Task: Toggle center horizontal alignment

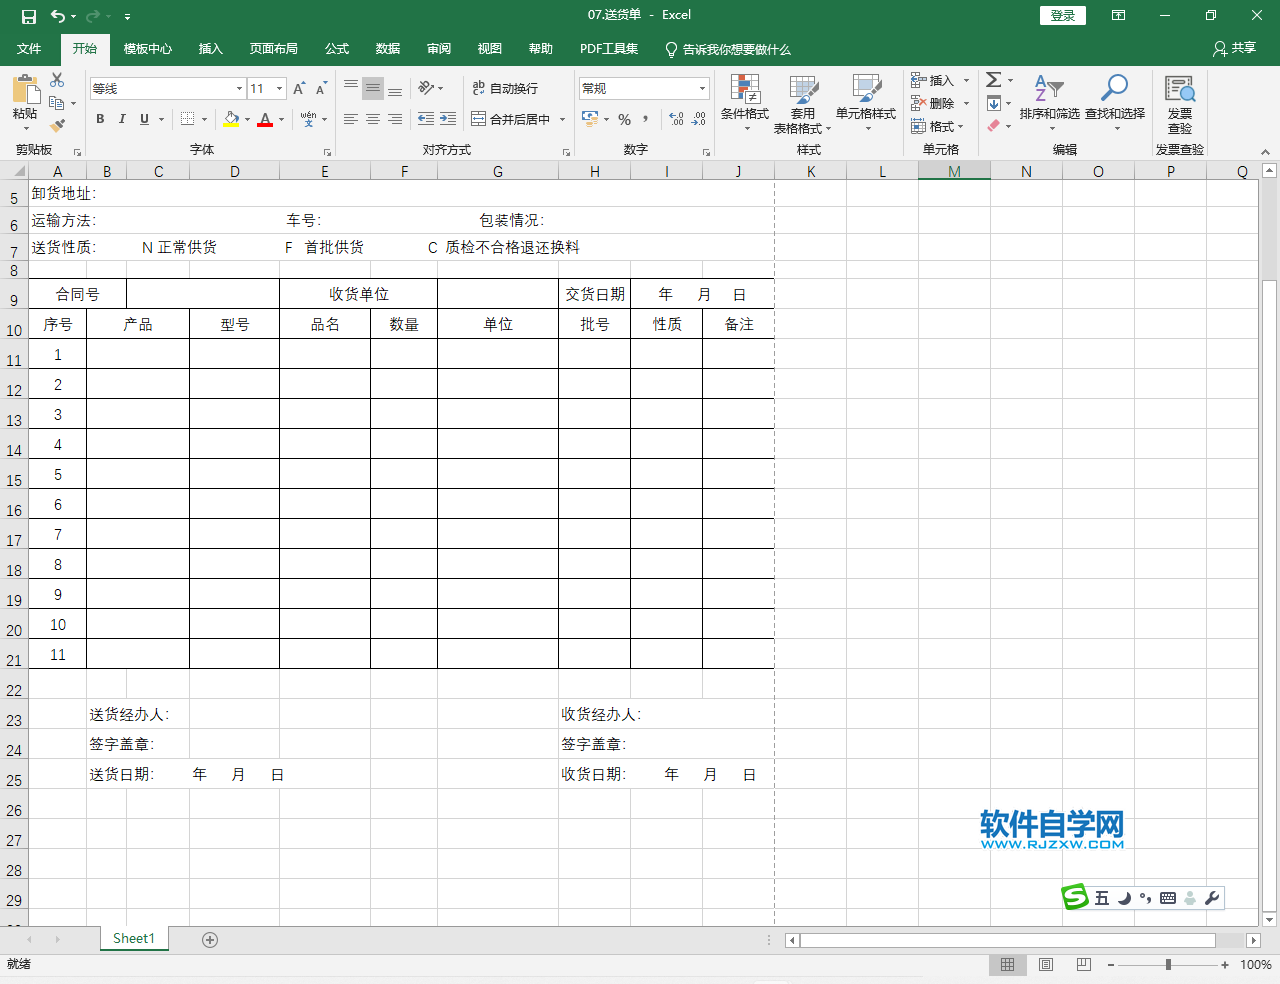Action: pyautogui.click(x=373, y=119)
